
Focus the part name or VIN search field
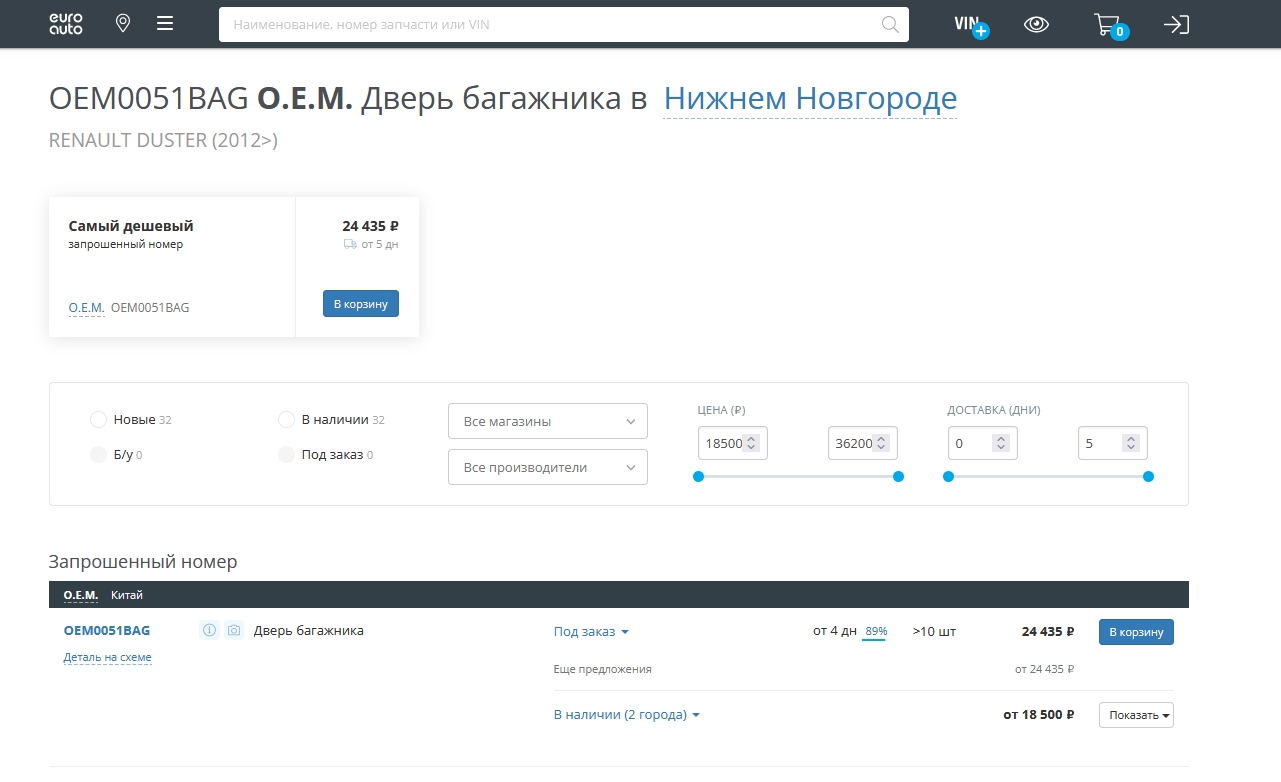[564, 24]
